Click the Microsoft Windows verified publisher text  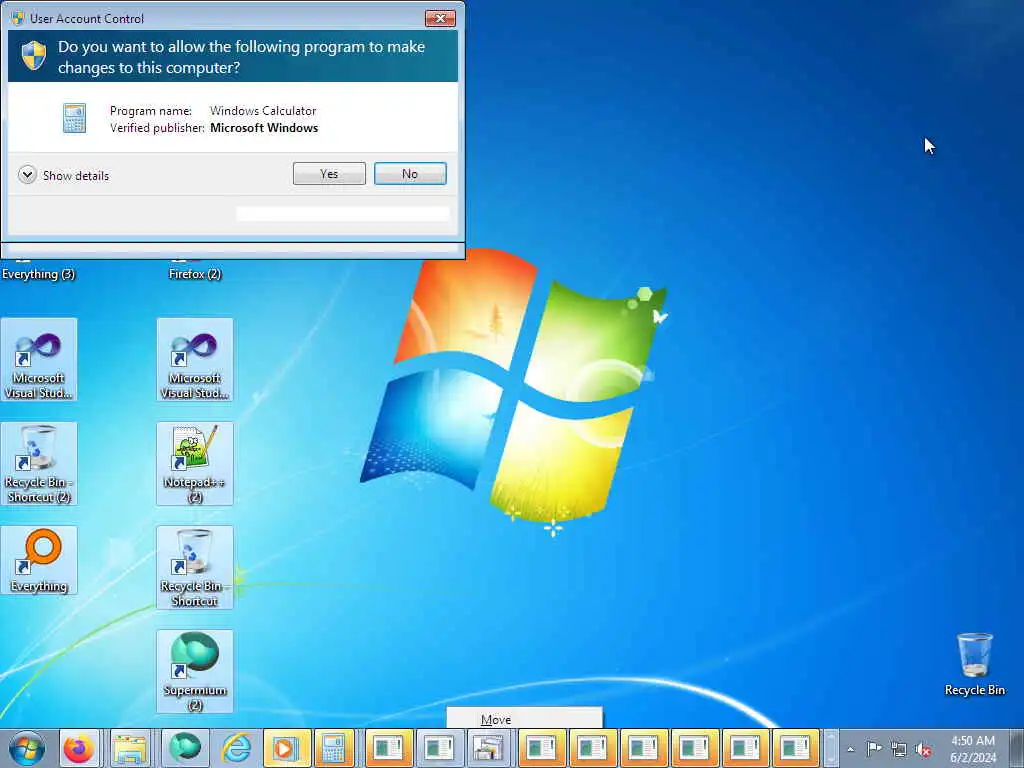pyautogui.click(x=264, y=127)
